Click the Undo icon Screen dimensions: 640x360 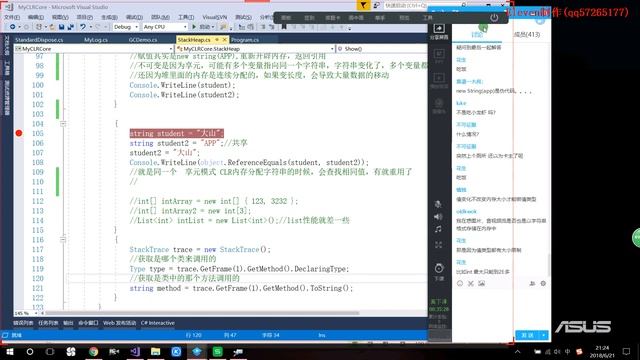(83, 27)
